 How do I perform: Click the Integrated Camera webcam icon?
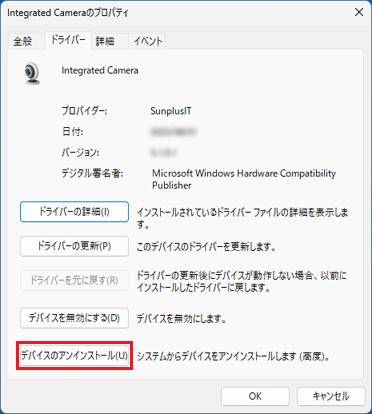click(x=32, y=73)
